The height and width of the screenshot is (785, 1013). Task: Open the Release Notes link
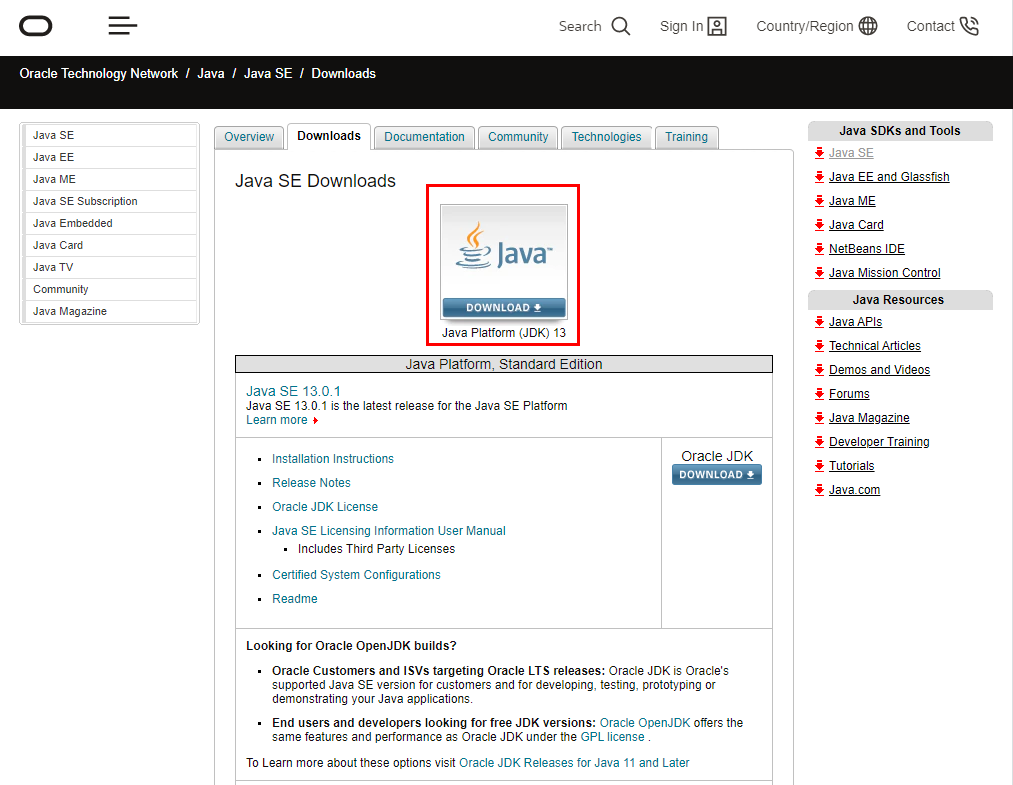click(x=311, y=483)
